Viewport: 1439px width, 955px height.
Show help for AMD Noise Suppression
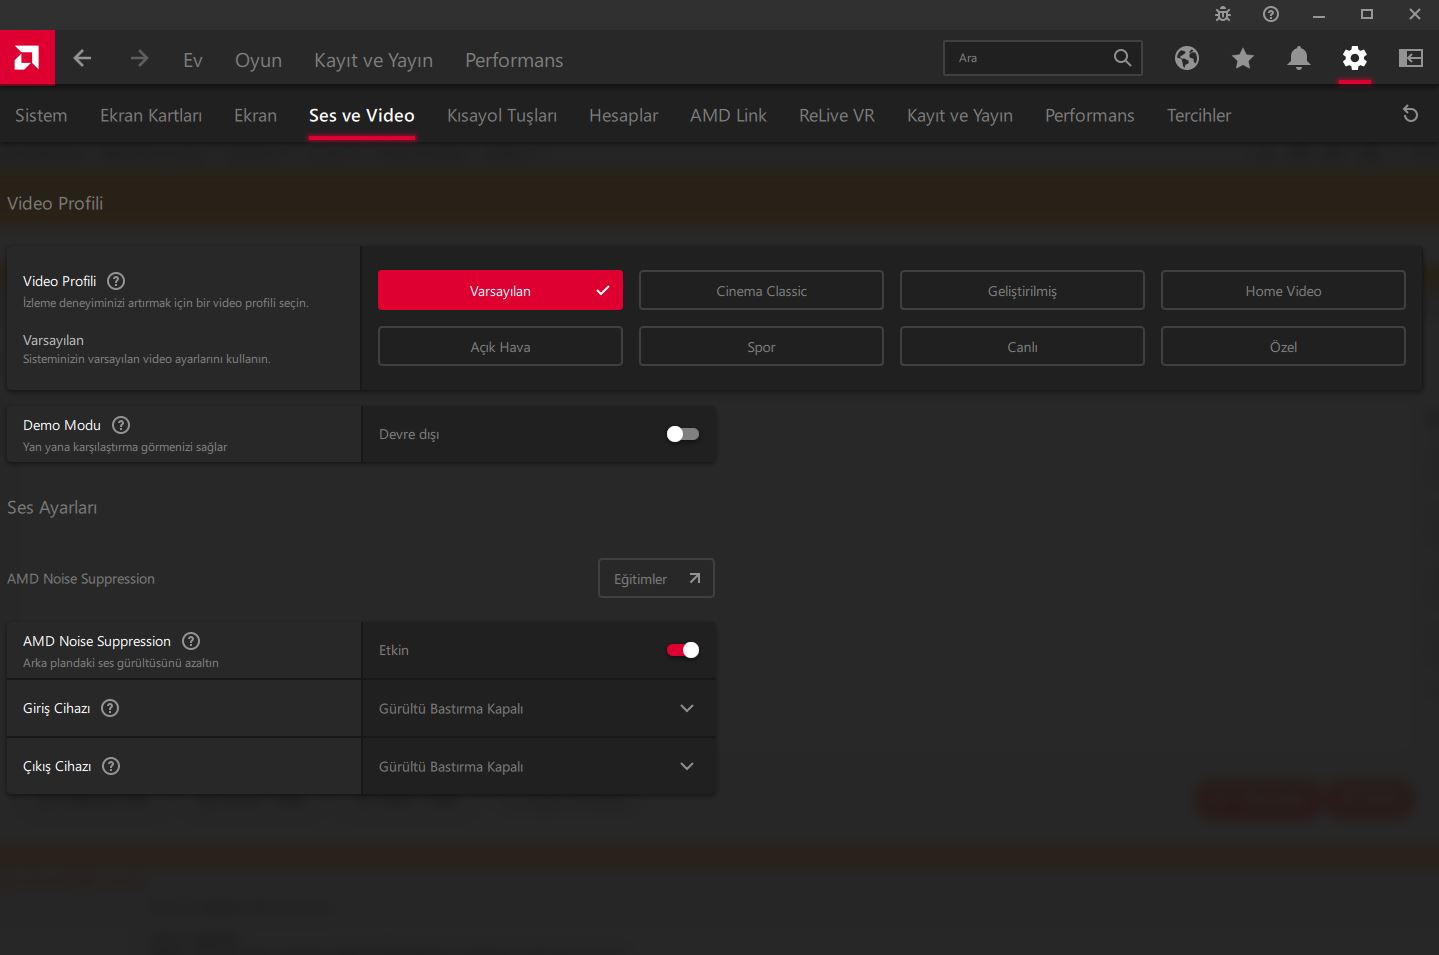[x=191, y=641]
